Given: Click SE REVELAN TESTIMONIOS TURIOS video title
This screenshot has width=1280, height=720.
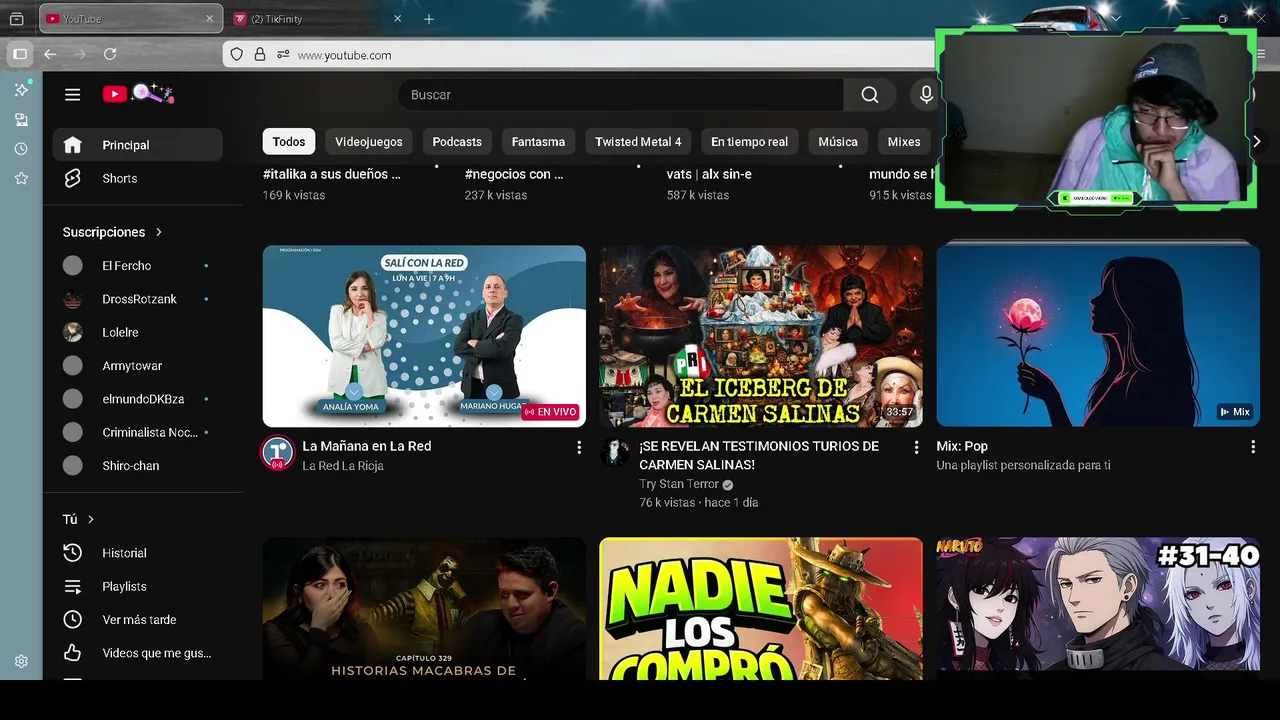Looking at the screenshot, I should (759, 455).
